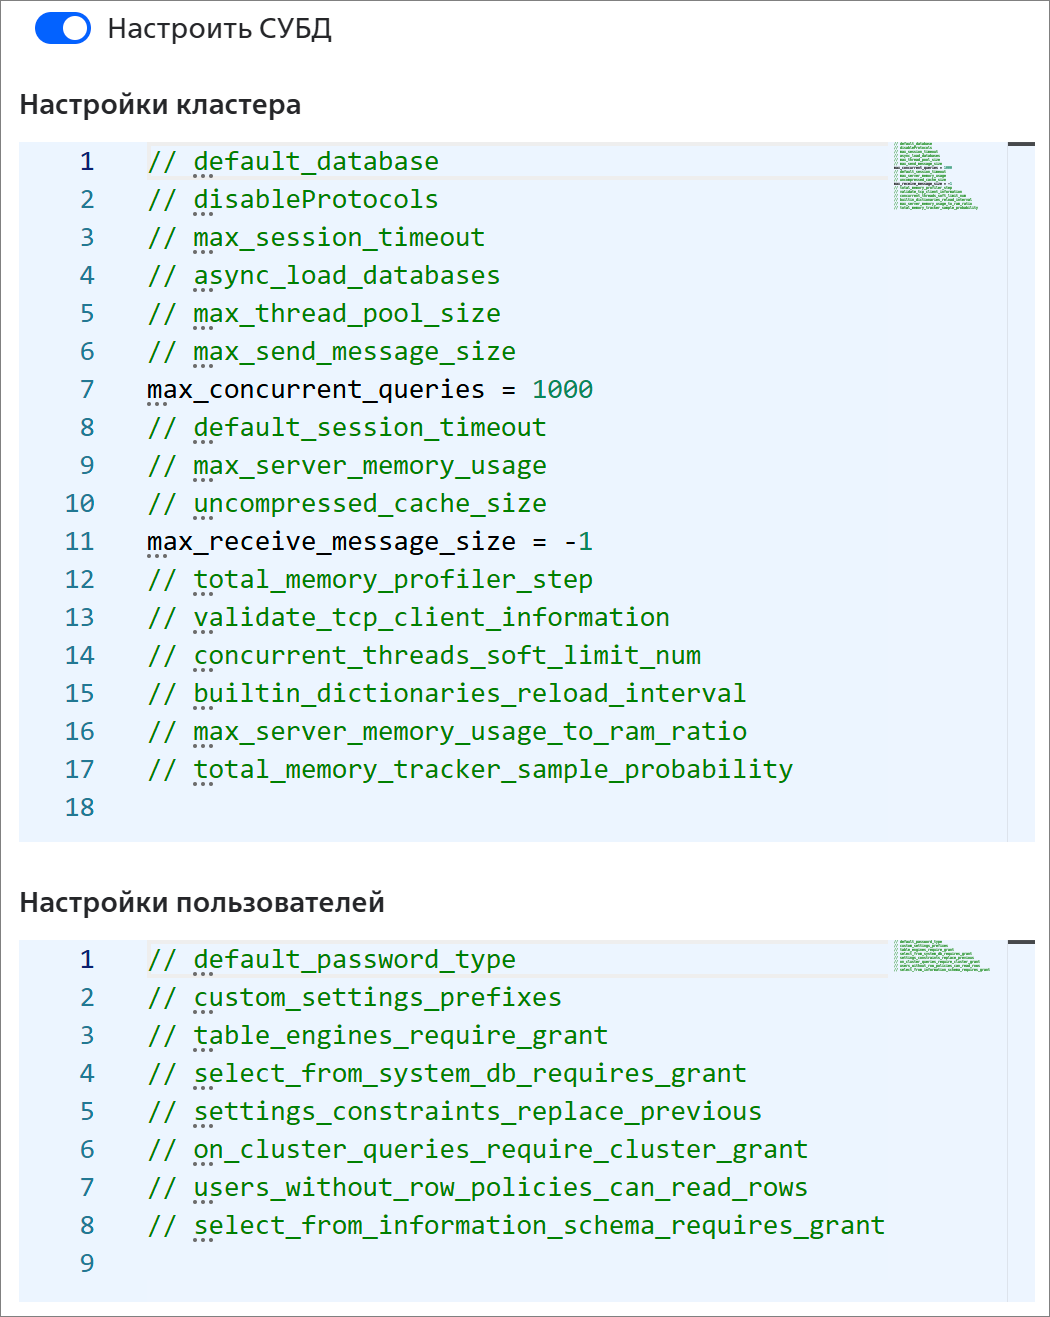Viewport: 1050px width, 1317px height.
Task: Click the disableProtocols commented line
Action: tap(315, 199)
